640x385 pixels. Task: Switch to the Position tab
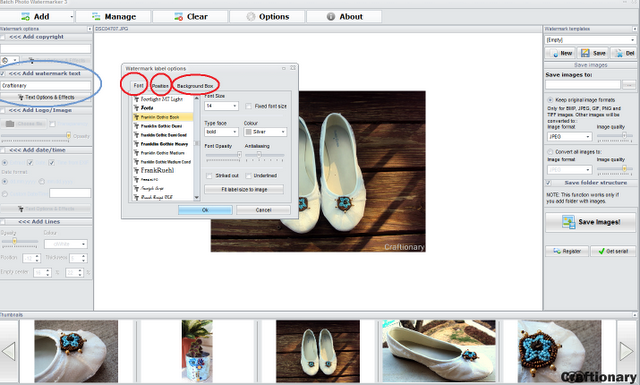pos(160,86)
